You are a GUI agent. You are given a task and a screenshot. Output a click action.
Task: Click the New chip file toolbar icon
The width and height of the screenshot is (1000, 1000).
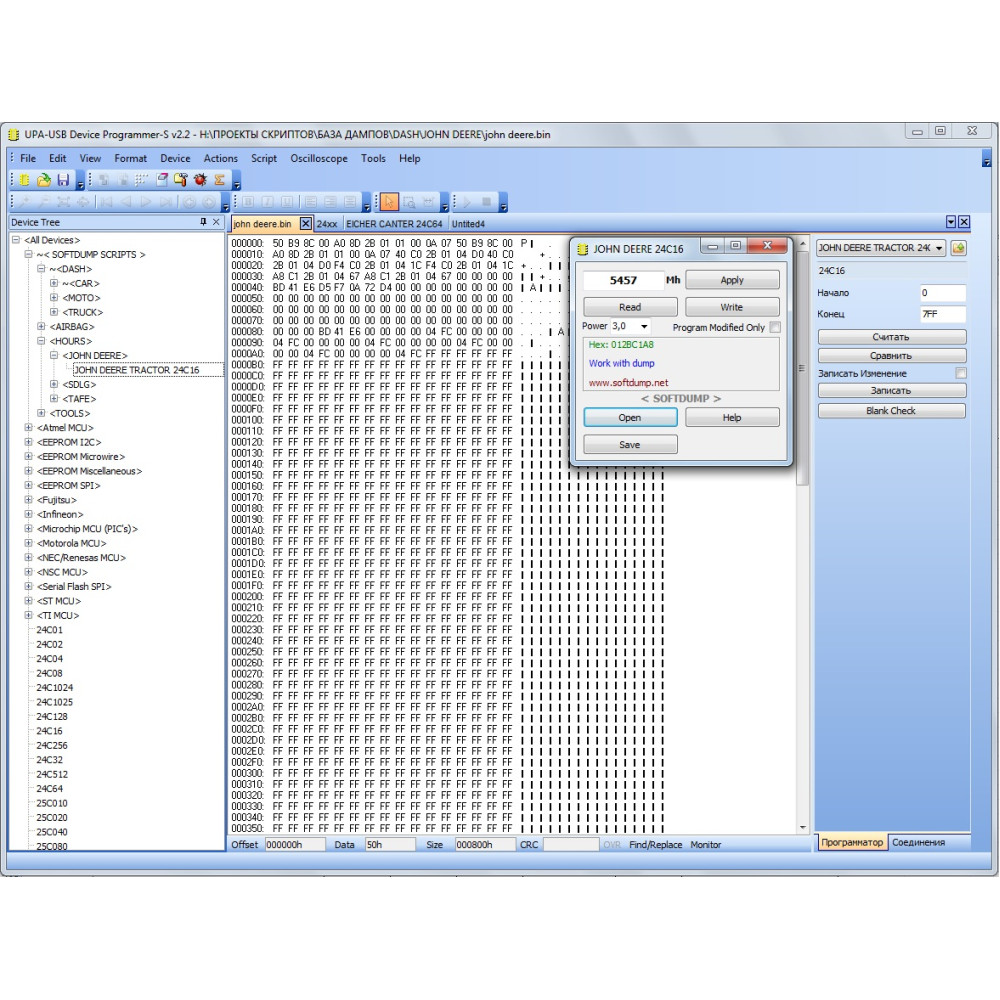[x=24, y=180]
